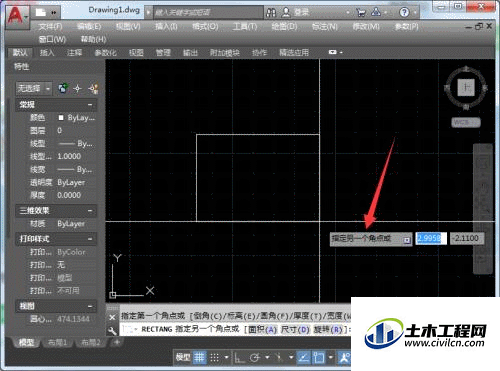Image resolution: width=500 pixels, height=371 pixels.
Task: Choose the 旋转(R) command option
Action: (328, 330)
